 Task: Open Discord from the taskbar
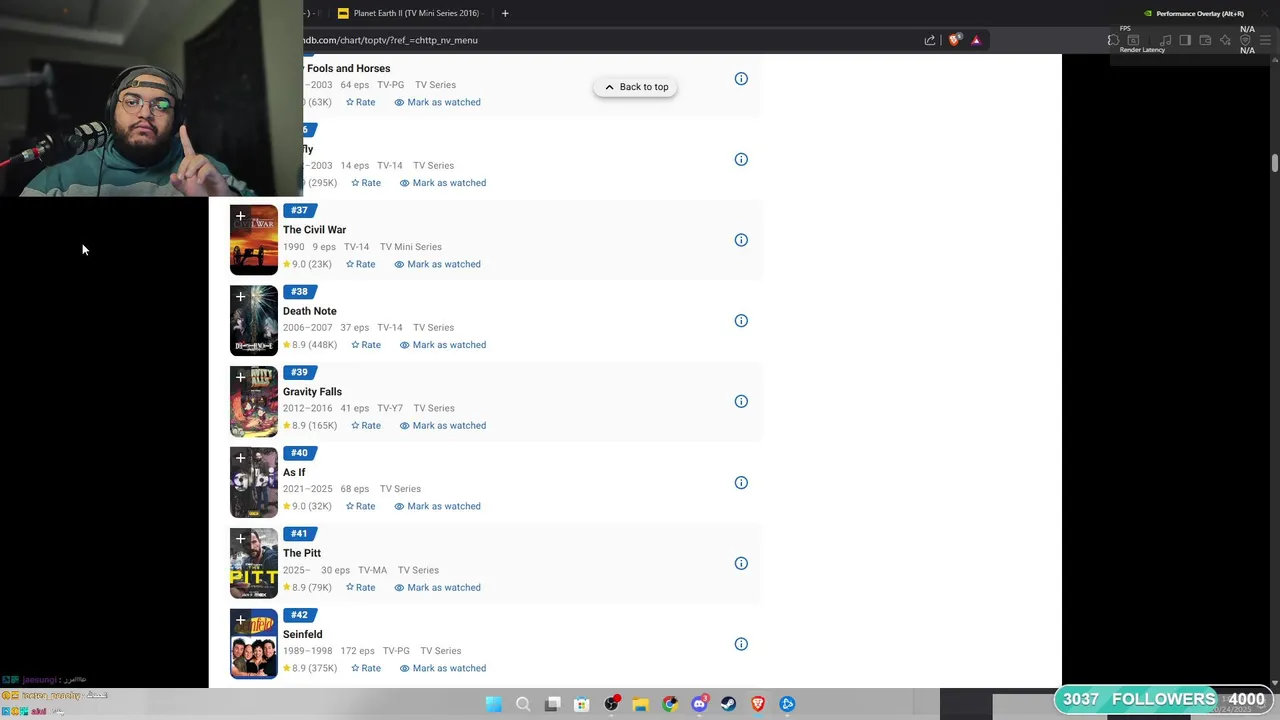[699, 704]
